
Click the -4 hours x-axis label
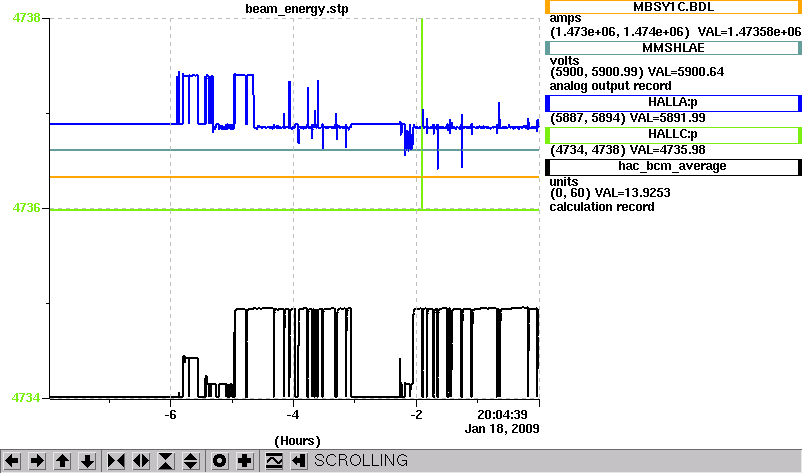point(293,415)
